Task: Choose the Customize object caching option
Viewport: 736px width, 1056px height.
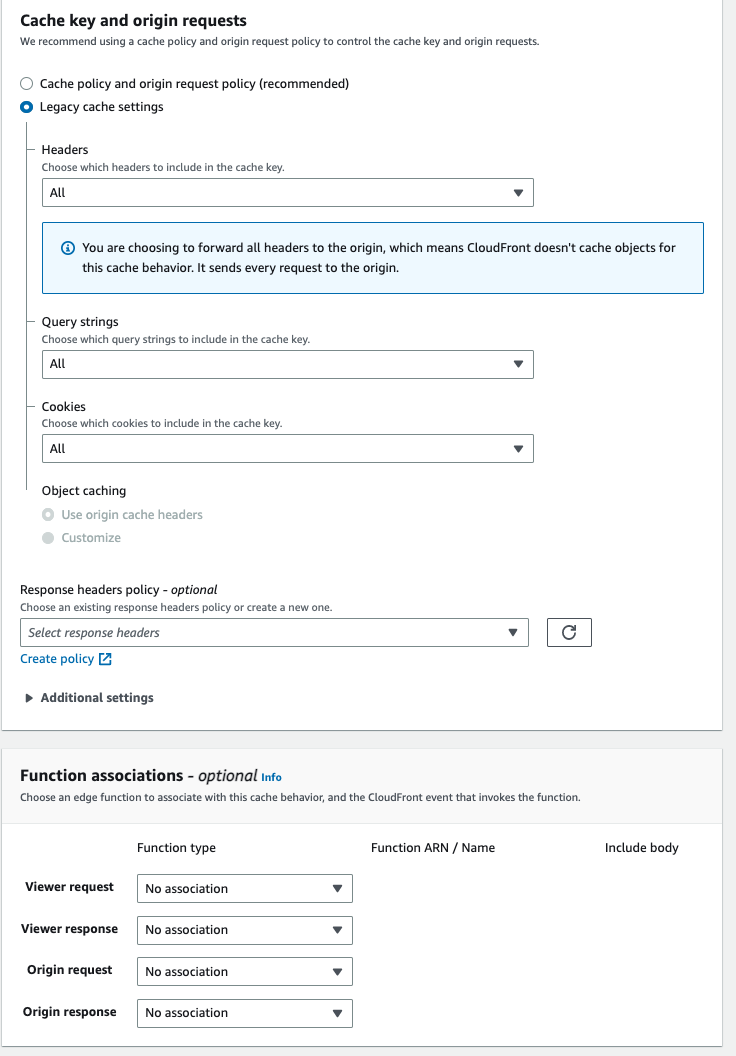Action: (x=46, y=537)
